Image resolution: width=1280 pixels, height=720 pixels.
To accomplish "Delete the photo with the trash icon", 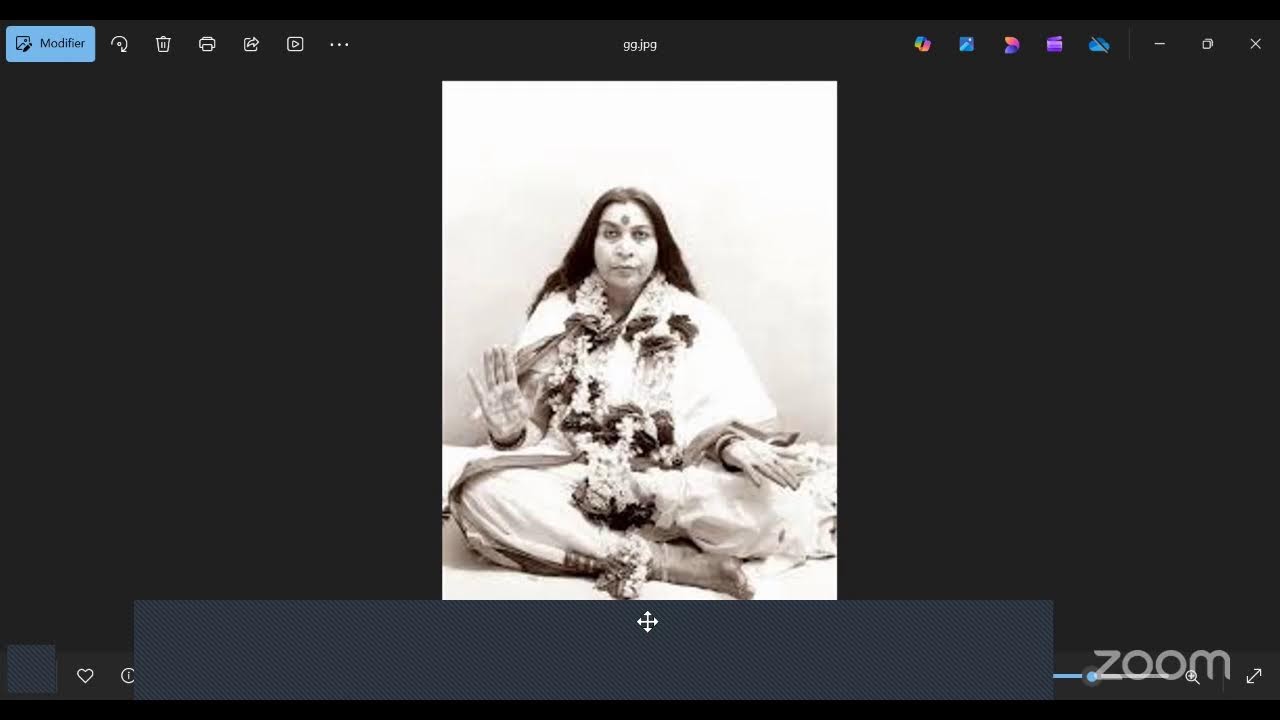I will pos(164,44).
